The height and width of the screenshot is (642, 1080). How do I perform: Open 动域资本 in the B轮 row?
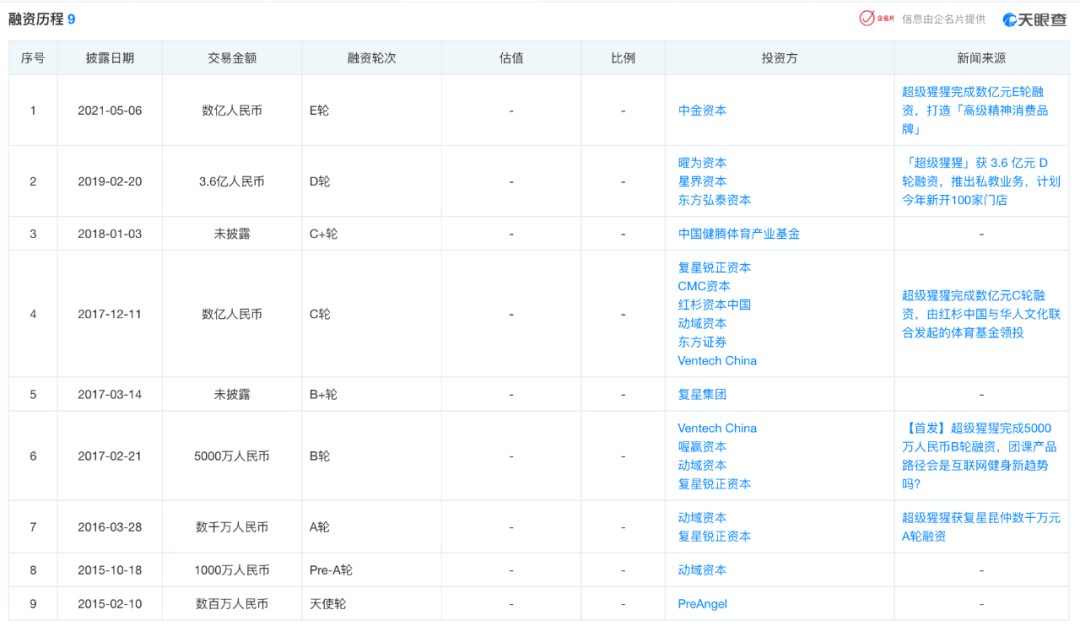click(x=702, y=465)
